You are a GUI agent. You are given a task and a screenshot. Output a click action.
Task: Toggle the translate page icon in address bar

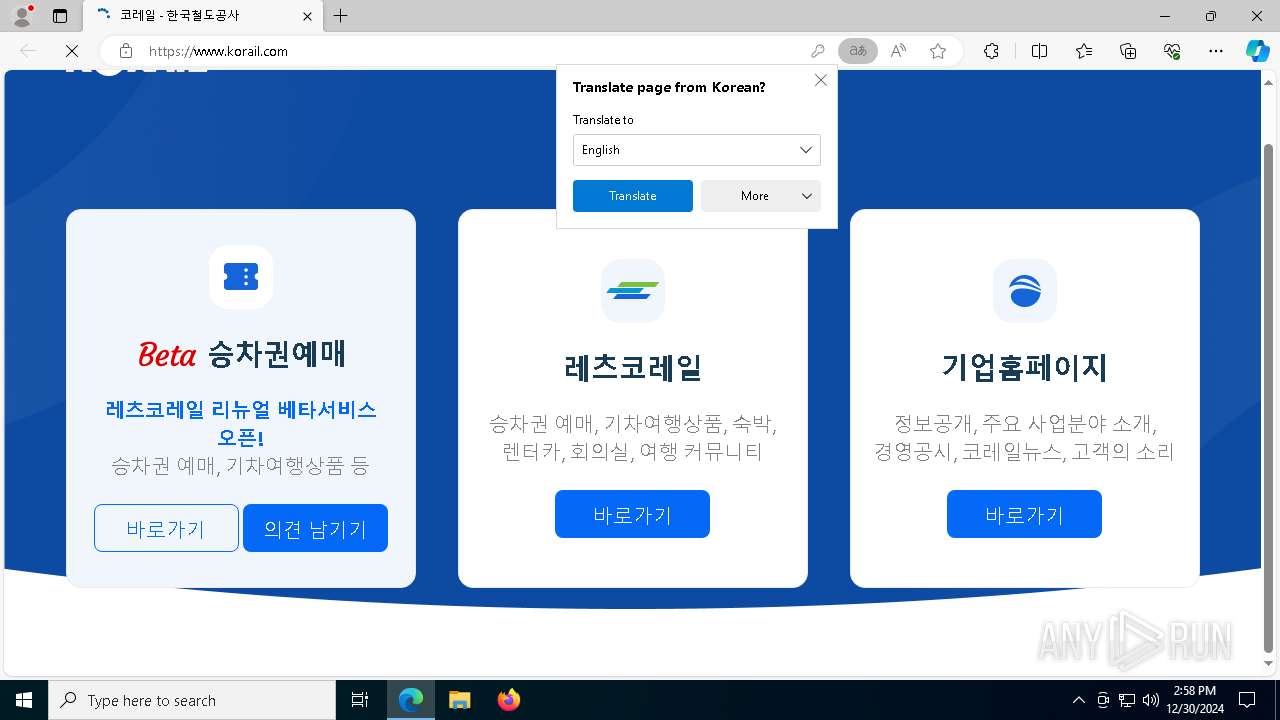(x=858, y=51)
